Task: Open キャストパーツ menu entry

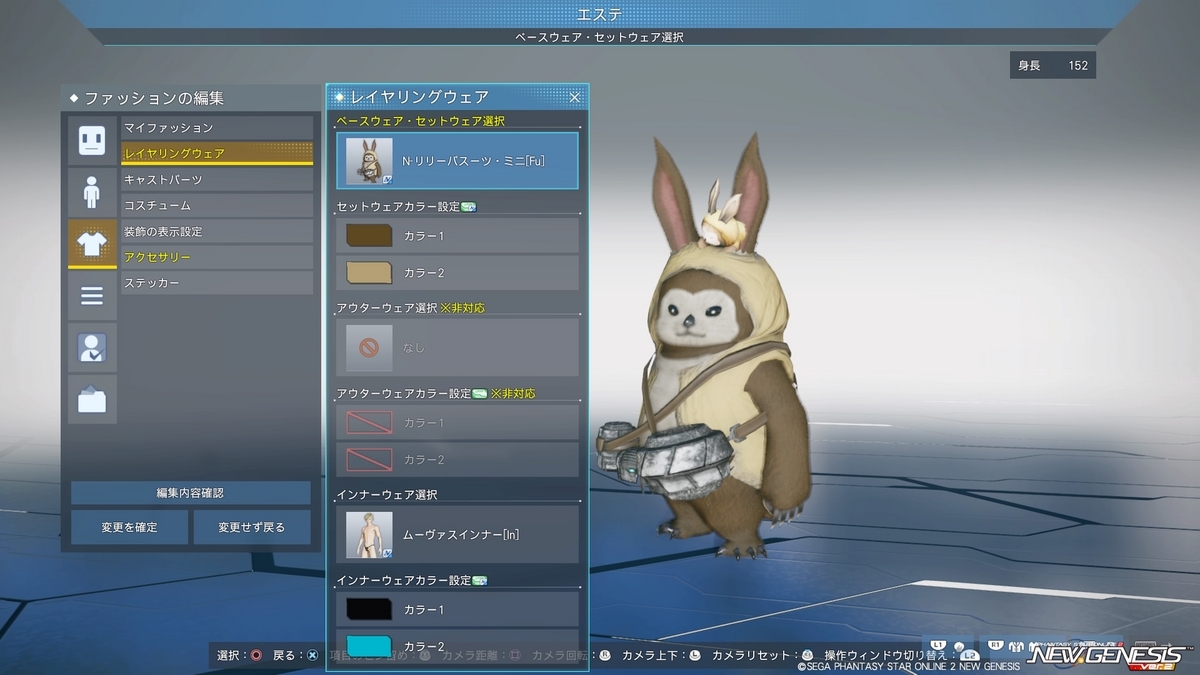Action: (x=217, y=180)
